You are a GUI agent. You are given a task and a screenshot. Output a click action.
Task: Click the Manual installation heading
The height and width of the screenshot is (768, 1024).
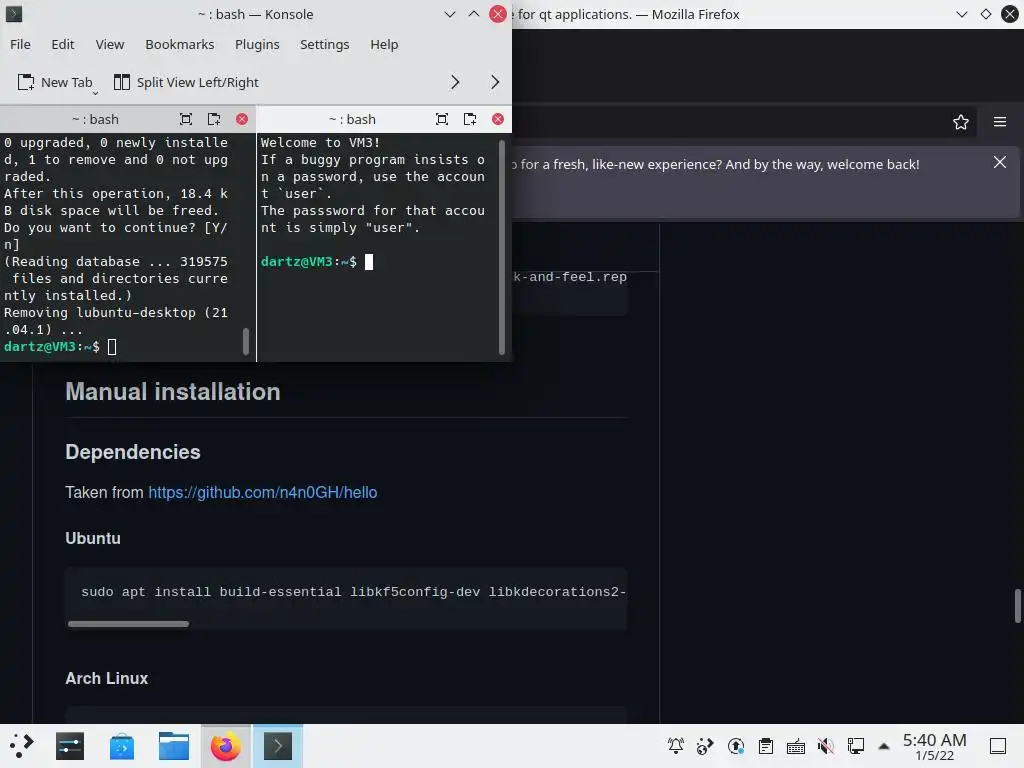pos(173,392)
